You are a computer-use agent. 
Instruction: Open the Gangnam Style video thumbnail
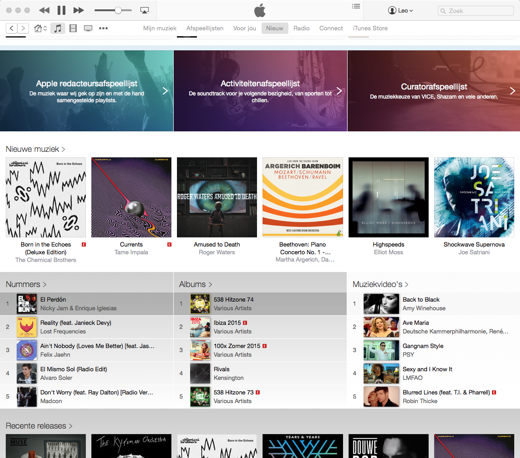tap(381, 350)
